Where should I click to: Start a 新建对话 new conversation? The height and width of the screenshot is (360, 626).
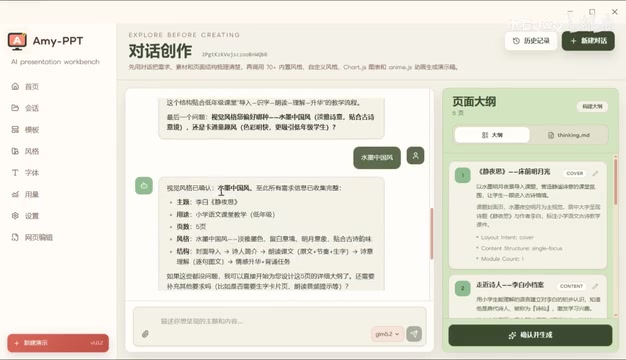click(588, 41)
